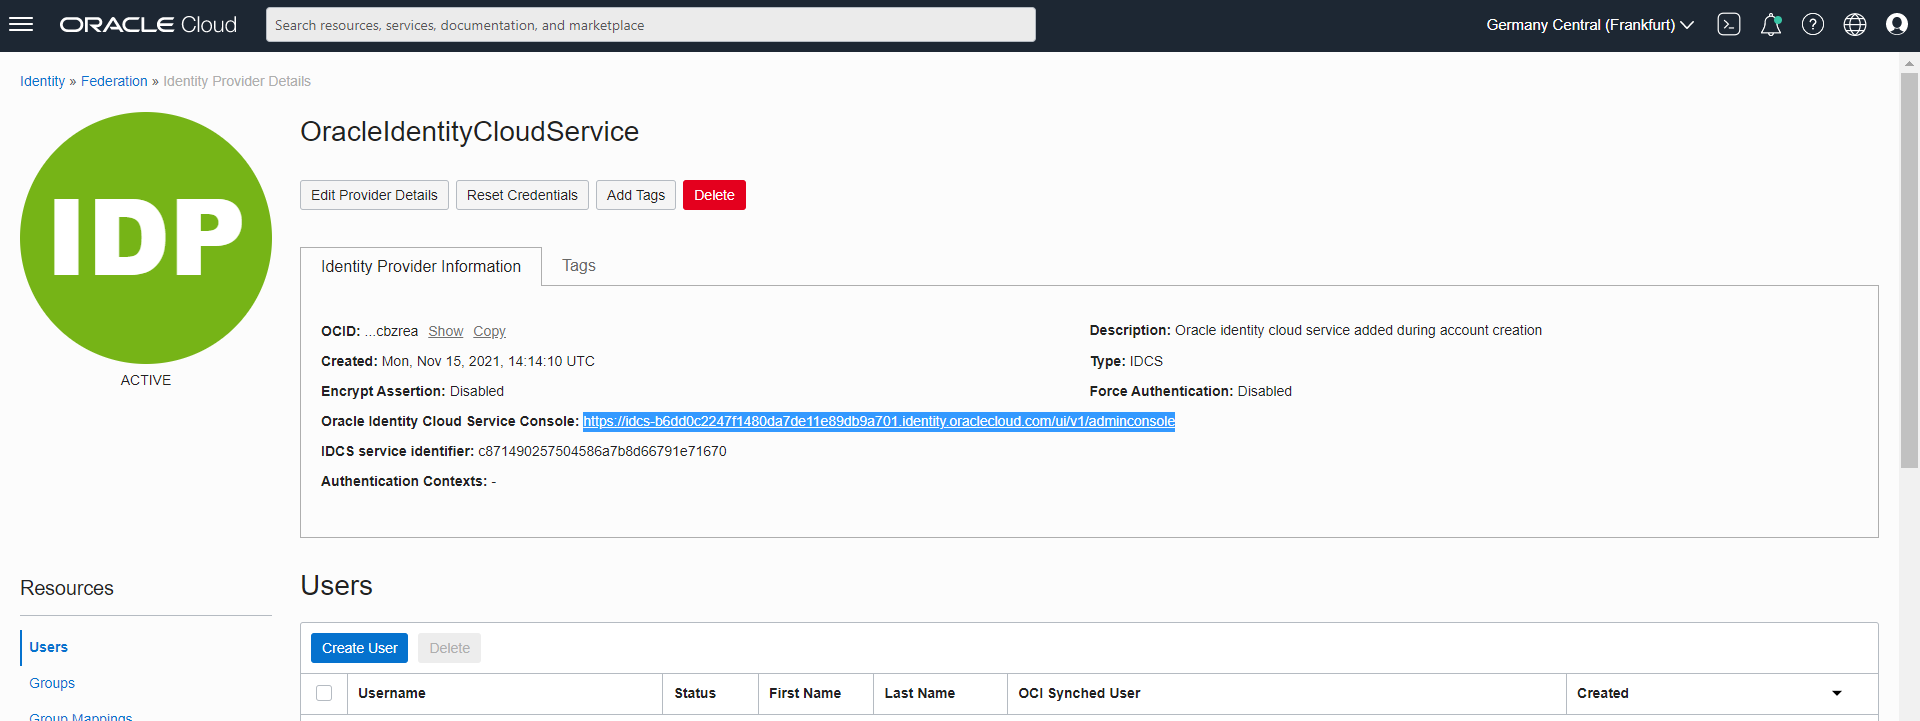Click the green IDP status badge

[x=146, y=238]
